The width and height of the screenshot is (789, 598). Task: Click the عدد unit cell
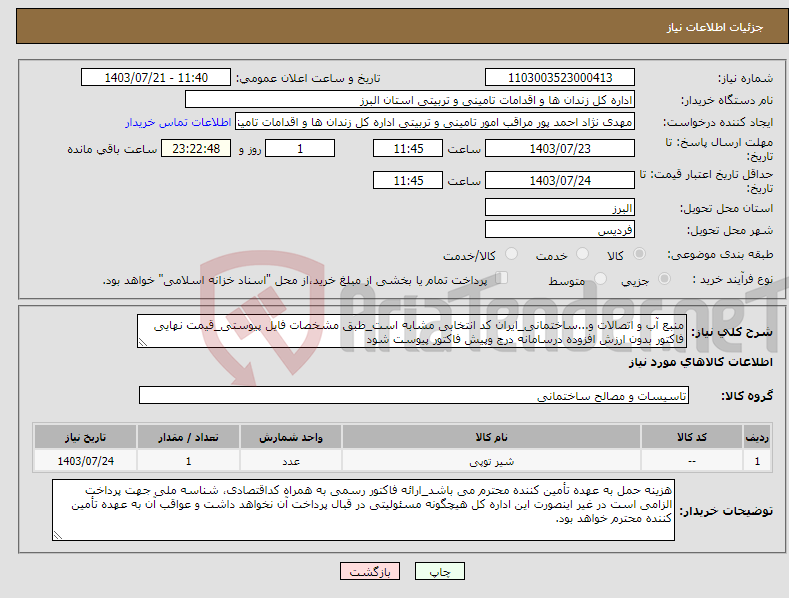(x=291, y=461)
